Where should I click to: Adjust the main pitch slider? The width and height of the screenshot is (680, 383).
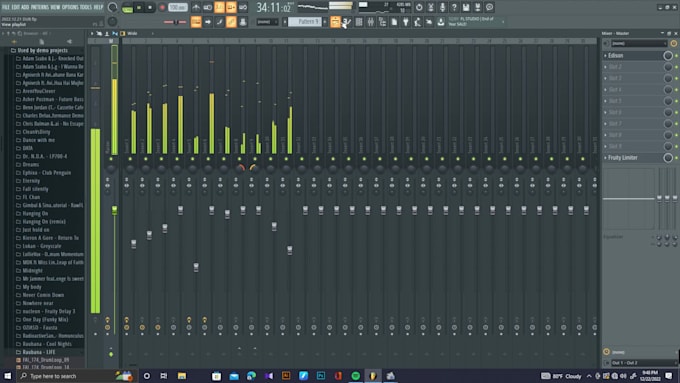click(175, 22)
